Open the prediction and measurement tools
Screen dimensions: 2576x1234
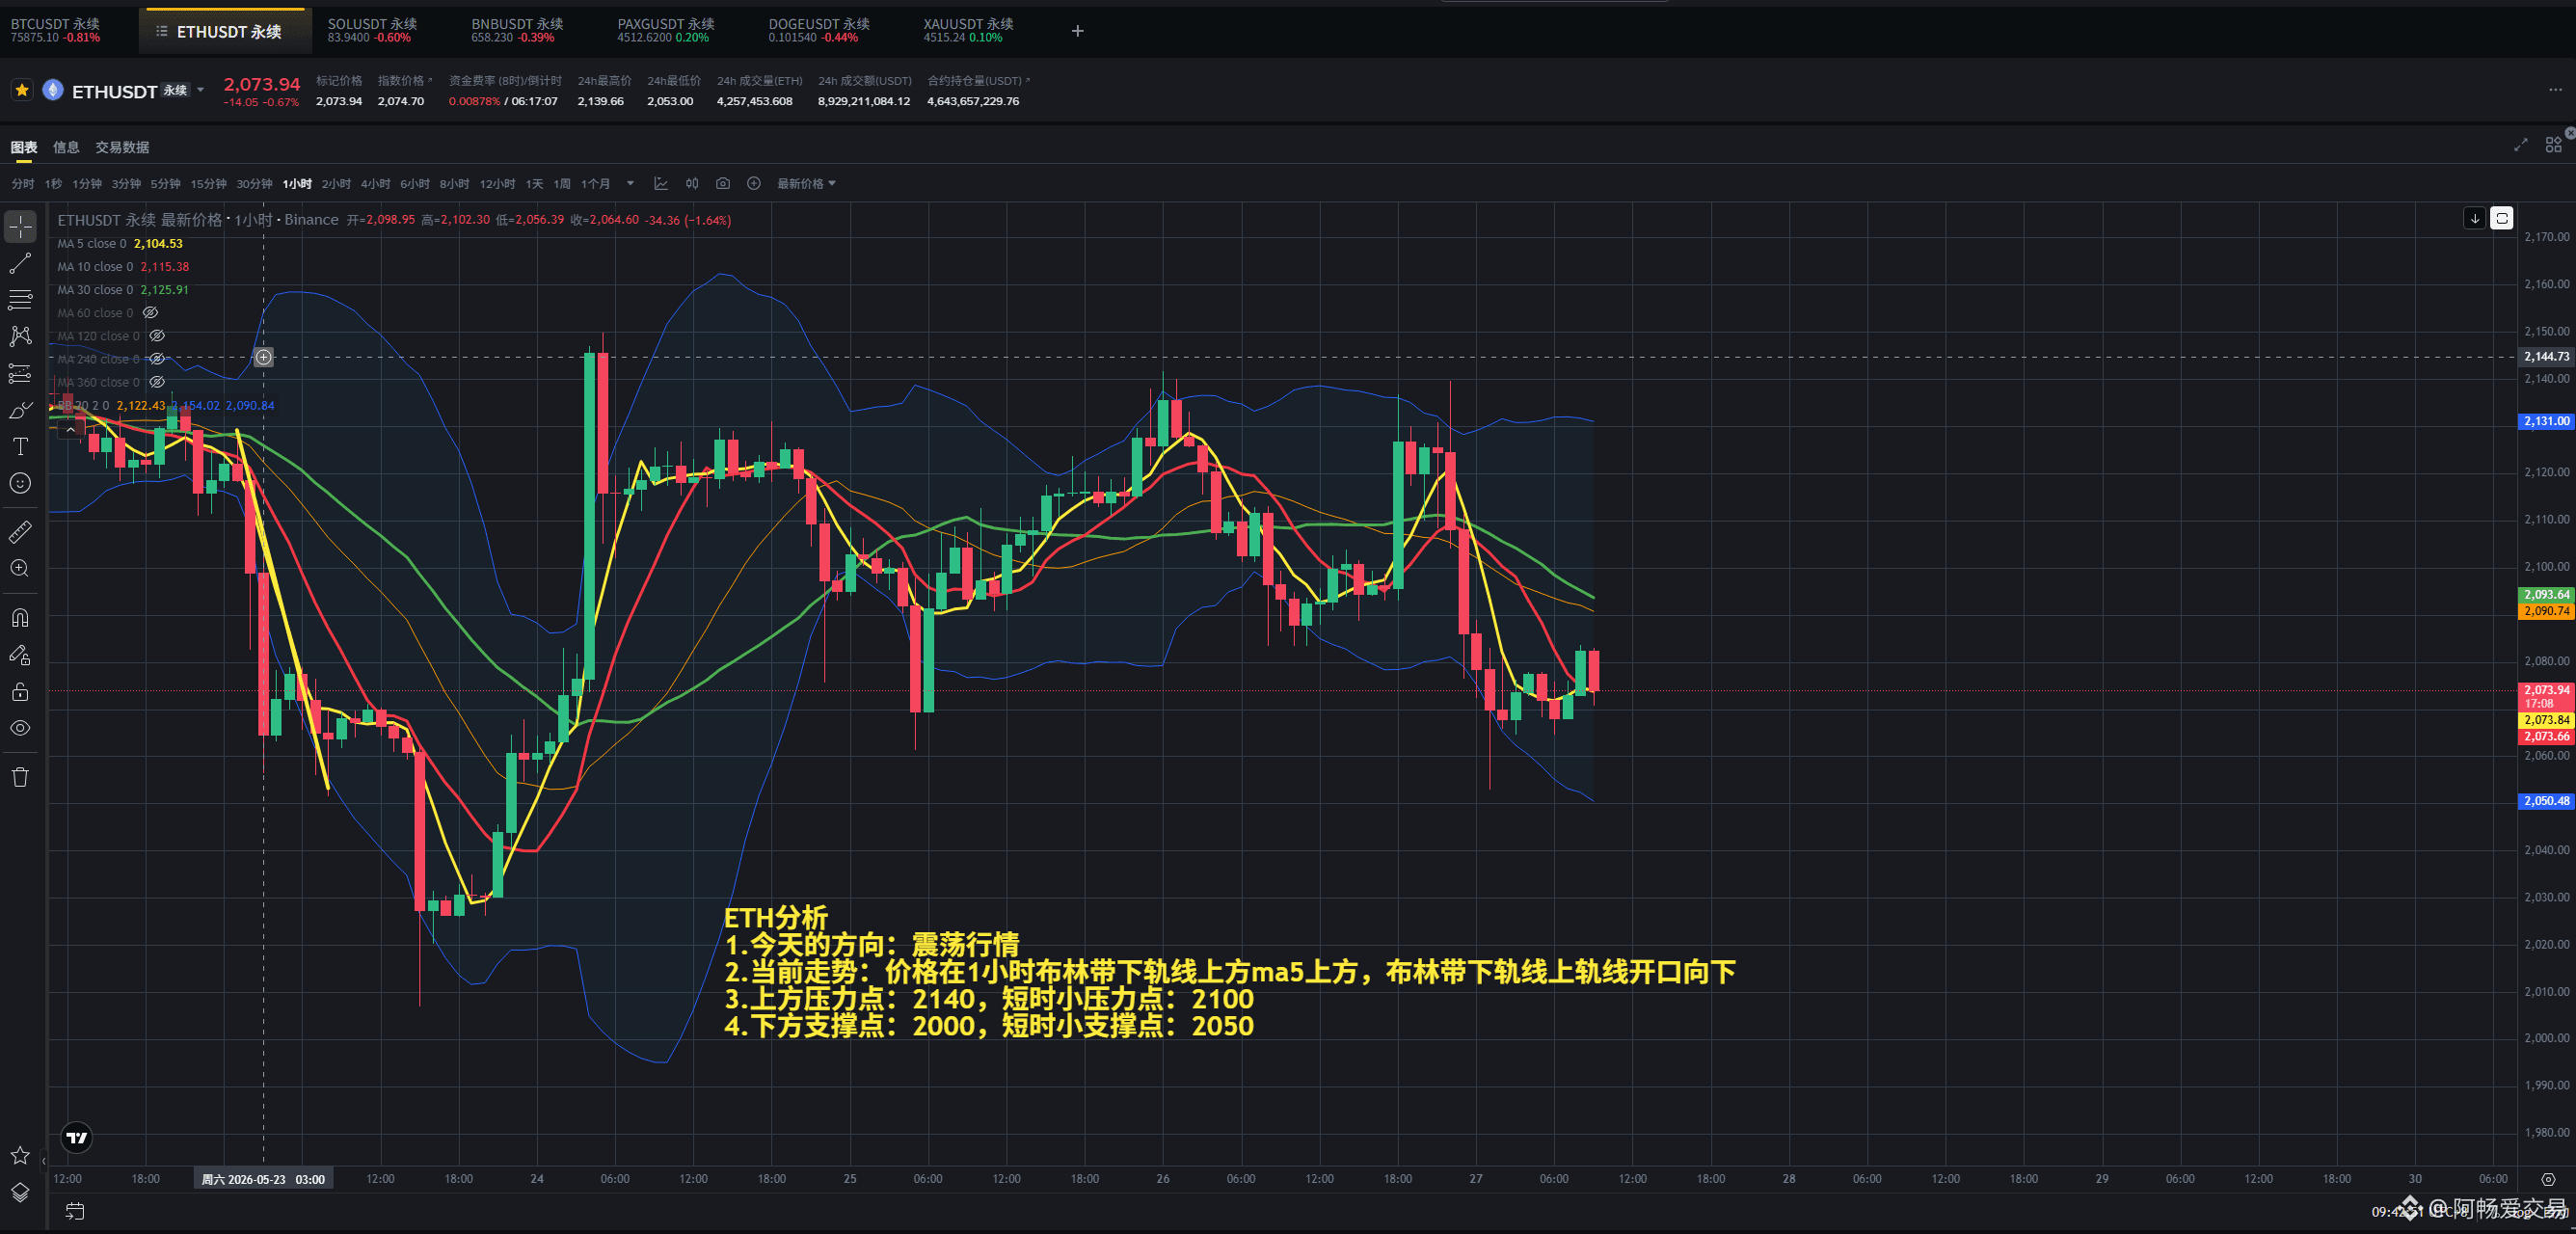tap(20, 374)
